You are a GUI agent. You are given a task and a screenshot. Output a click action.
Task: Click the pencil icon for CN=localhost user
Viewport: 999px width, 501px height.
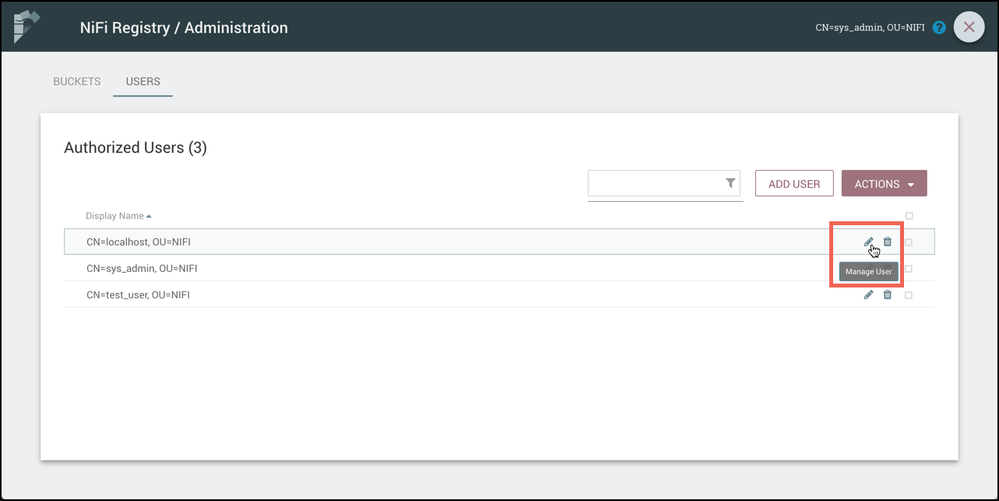(x=868, y=242)
